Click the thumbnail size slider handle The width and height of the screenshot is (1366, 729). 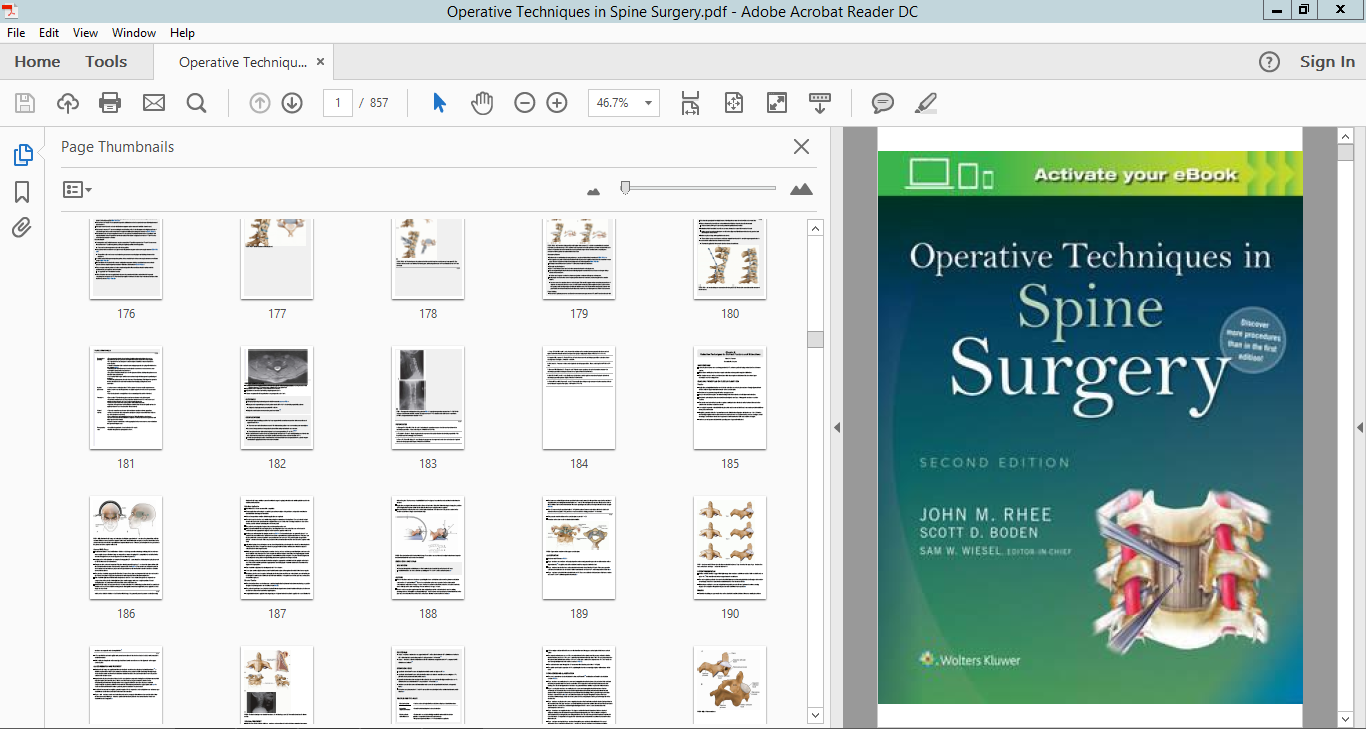click(625, 187)
